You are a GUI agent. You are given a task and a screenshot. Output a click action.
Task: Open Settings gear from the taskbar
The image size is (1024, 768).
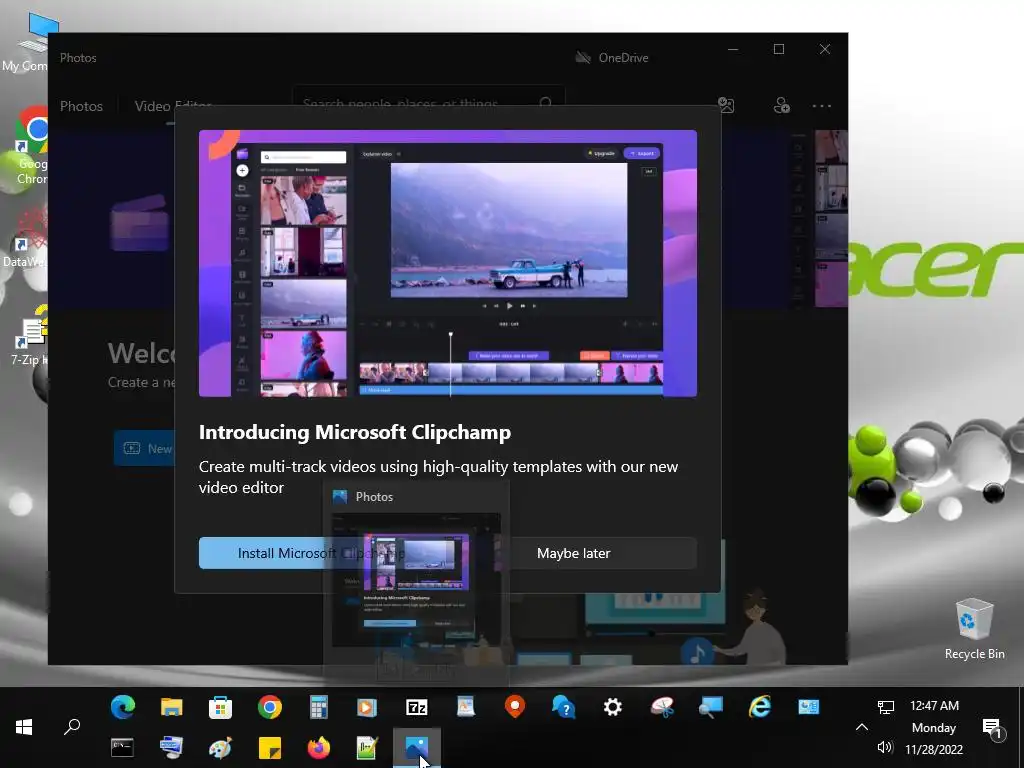tap(613, 707)
